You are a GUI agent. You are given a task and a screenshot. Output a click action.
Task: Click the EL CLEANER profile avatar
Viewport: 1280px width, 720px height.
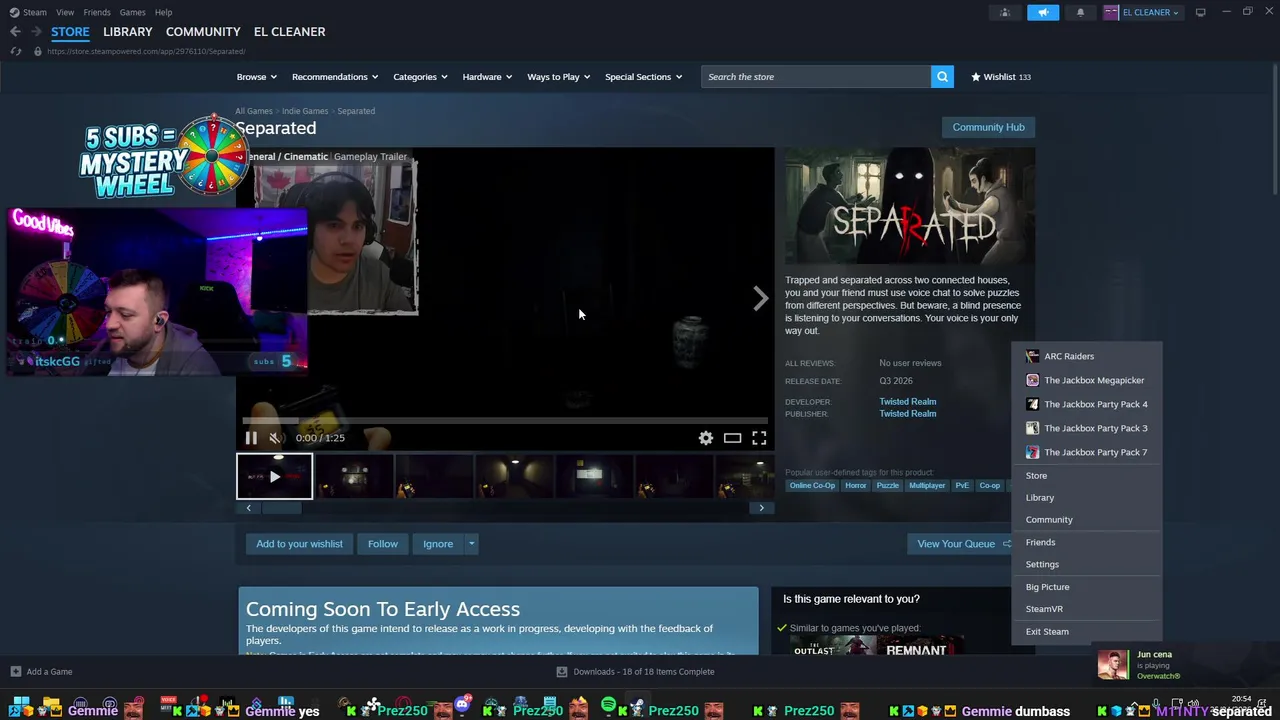coord(1111,12)
